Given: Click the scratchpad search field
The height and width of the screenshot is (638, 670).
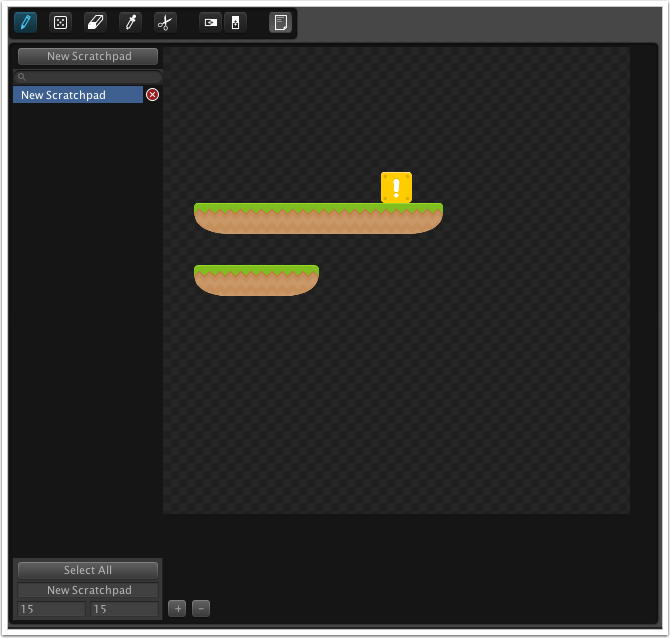Looking at the screenshot, I should 88,77.
